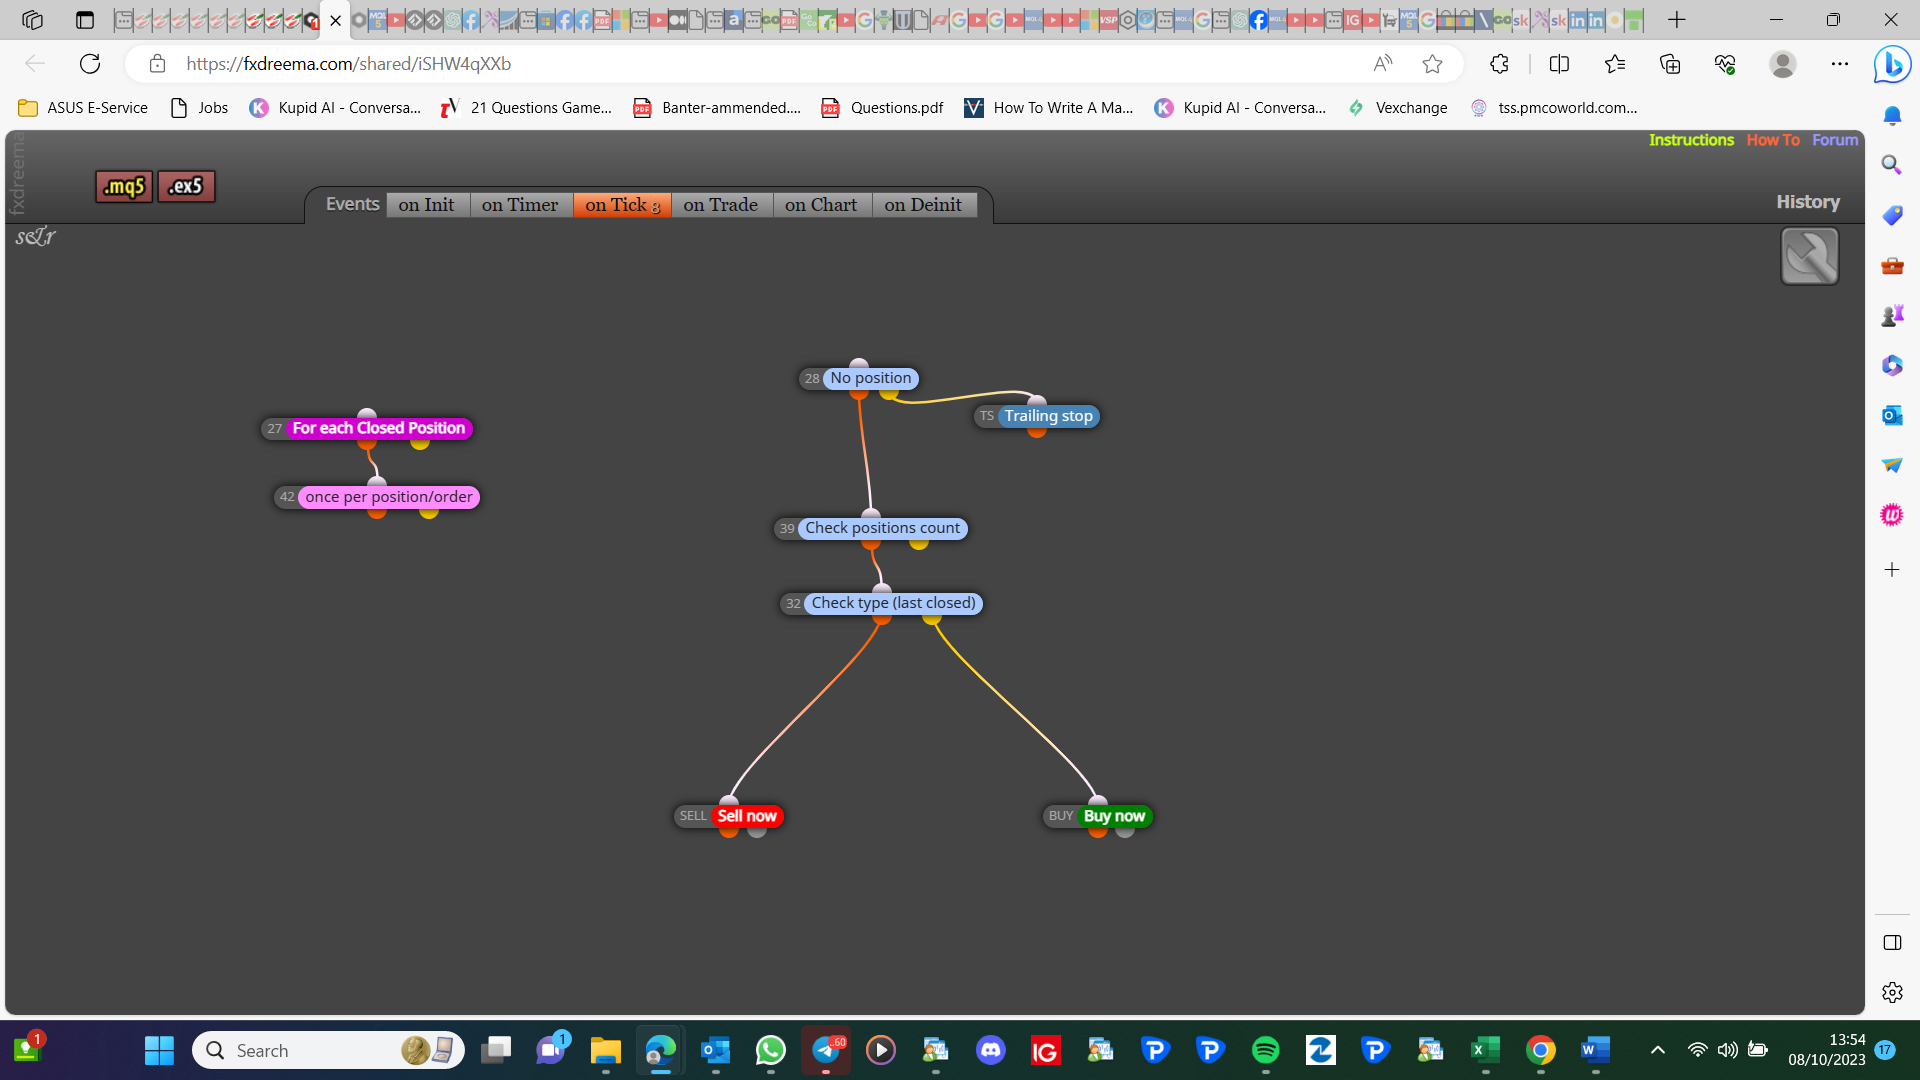Add this page to favorites

pos(1432,64)
